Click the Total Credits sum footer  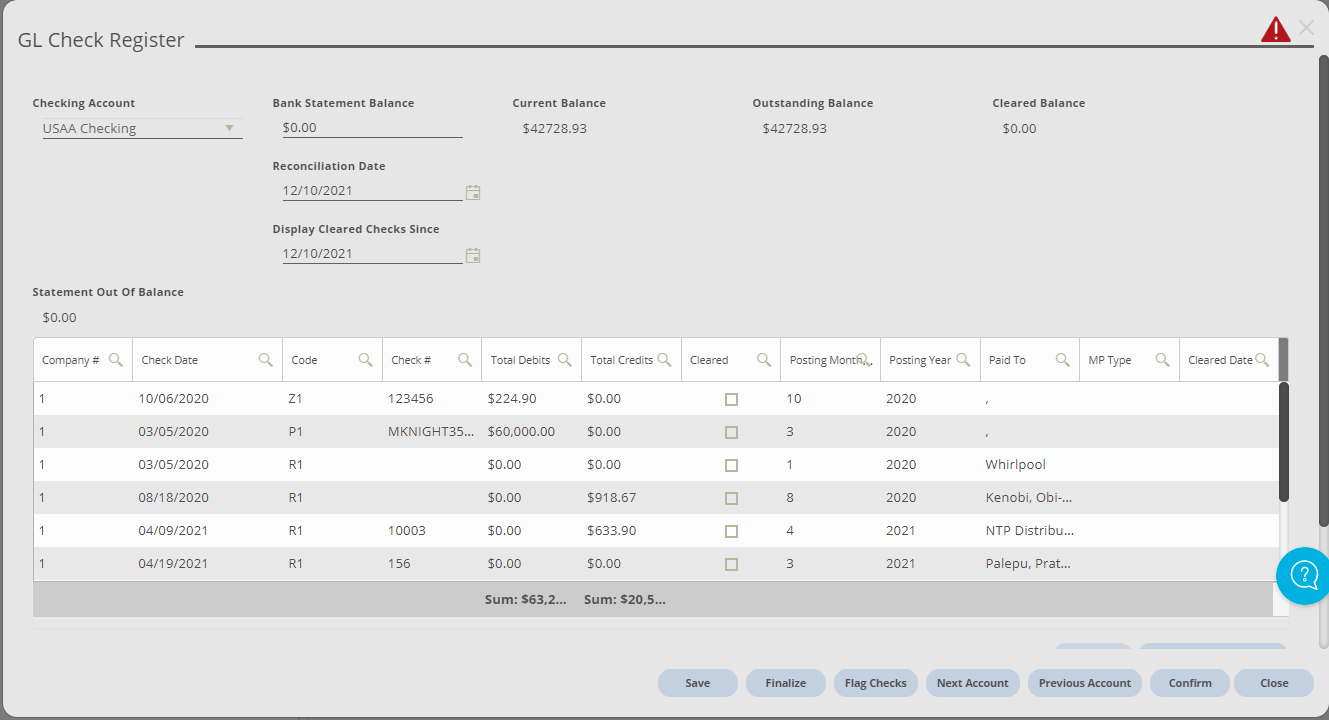point(625,600)
